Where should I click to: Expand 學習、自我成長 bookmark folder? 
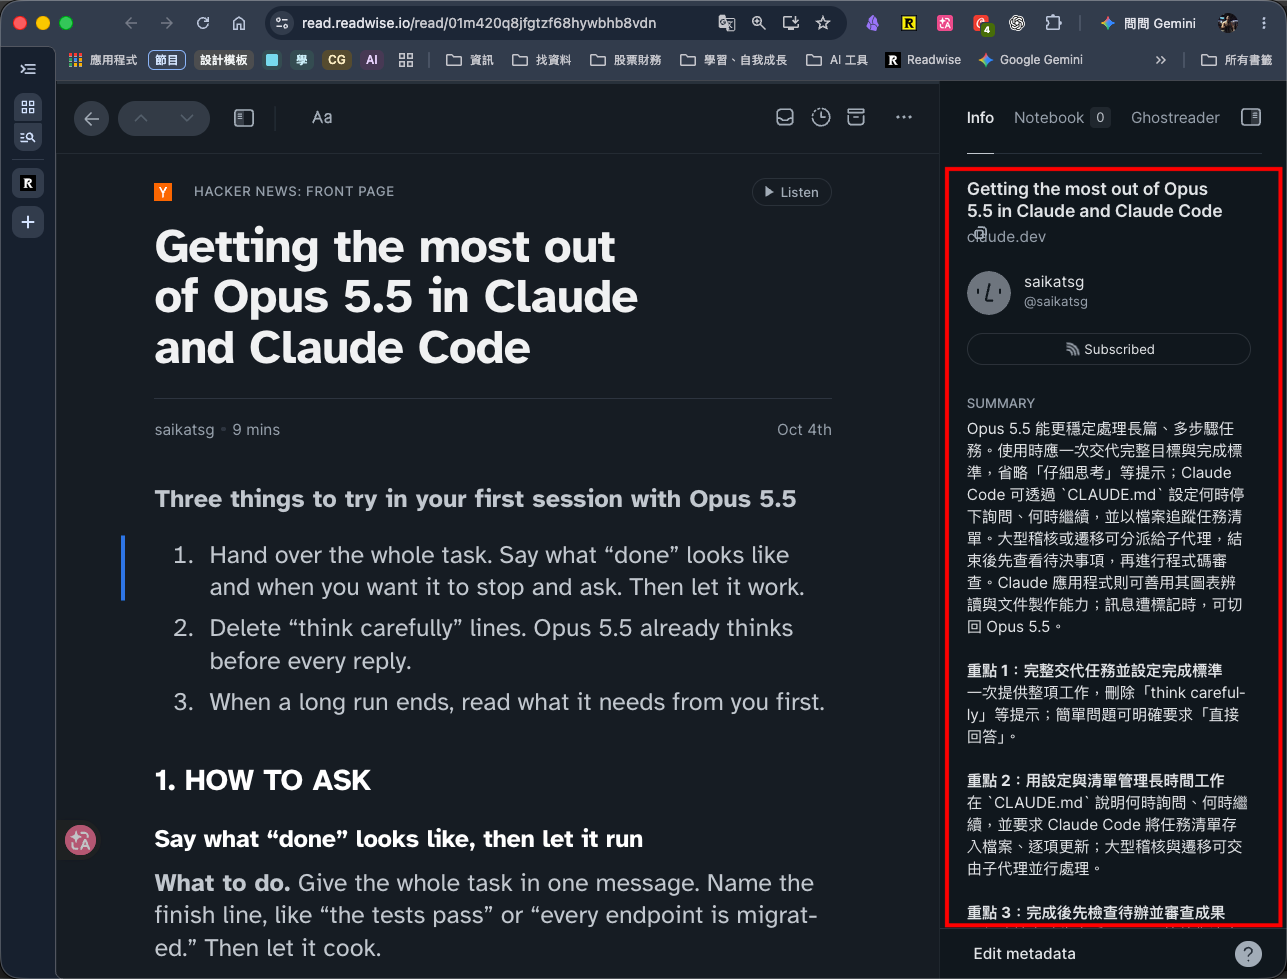734,60
